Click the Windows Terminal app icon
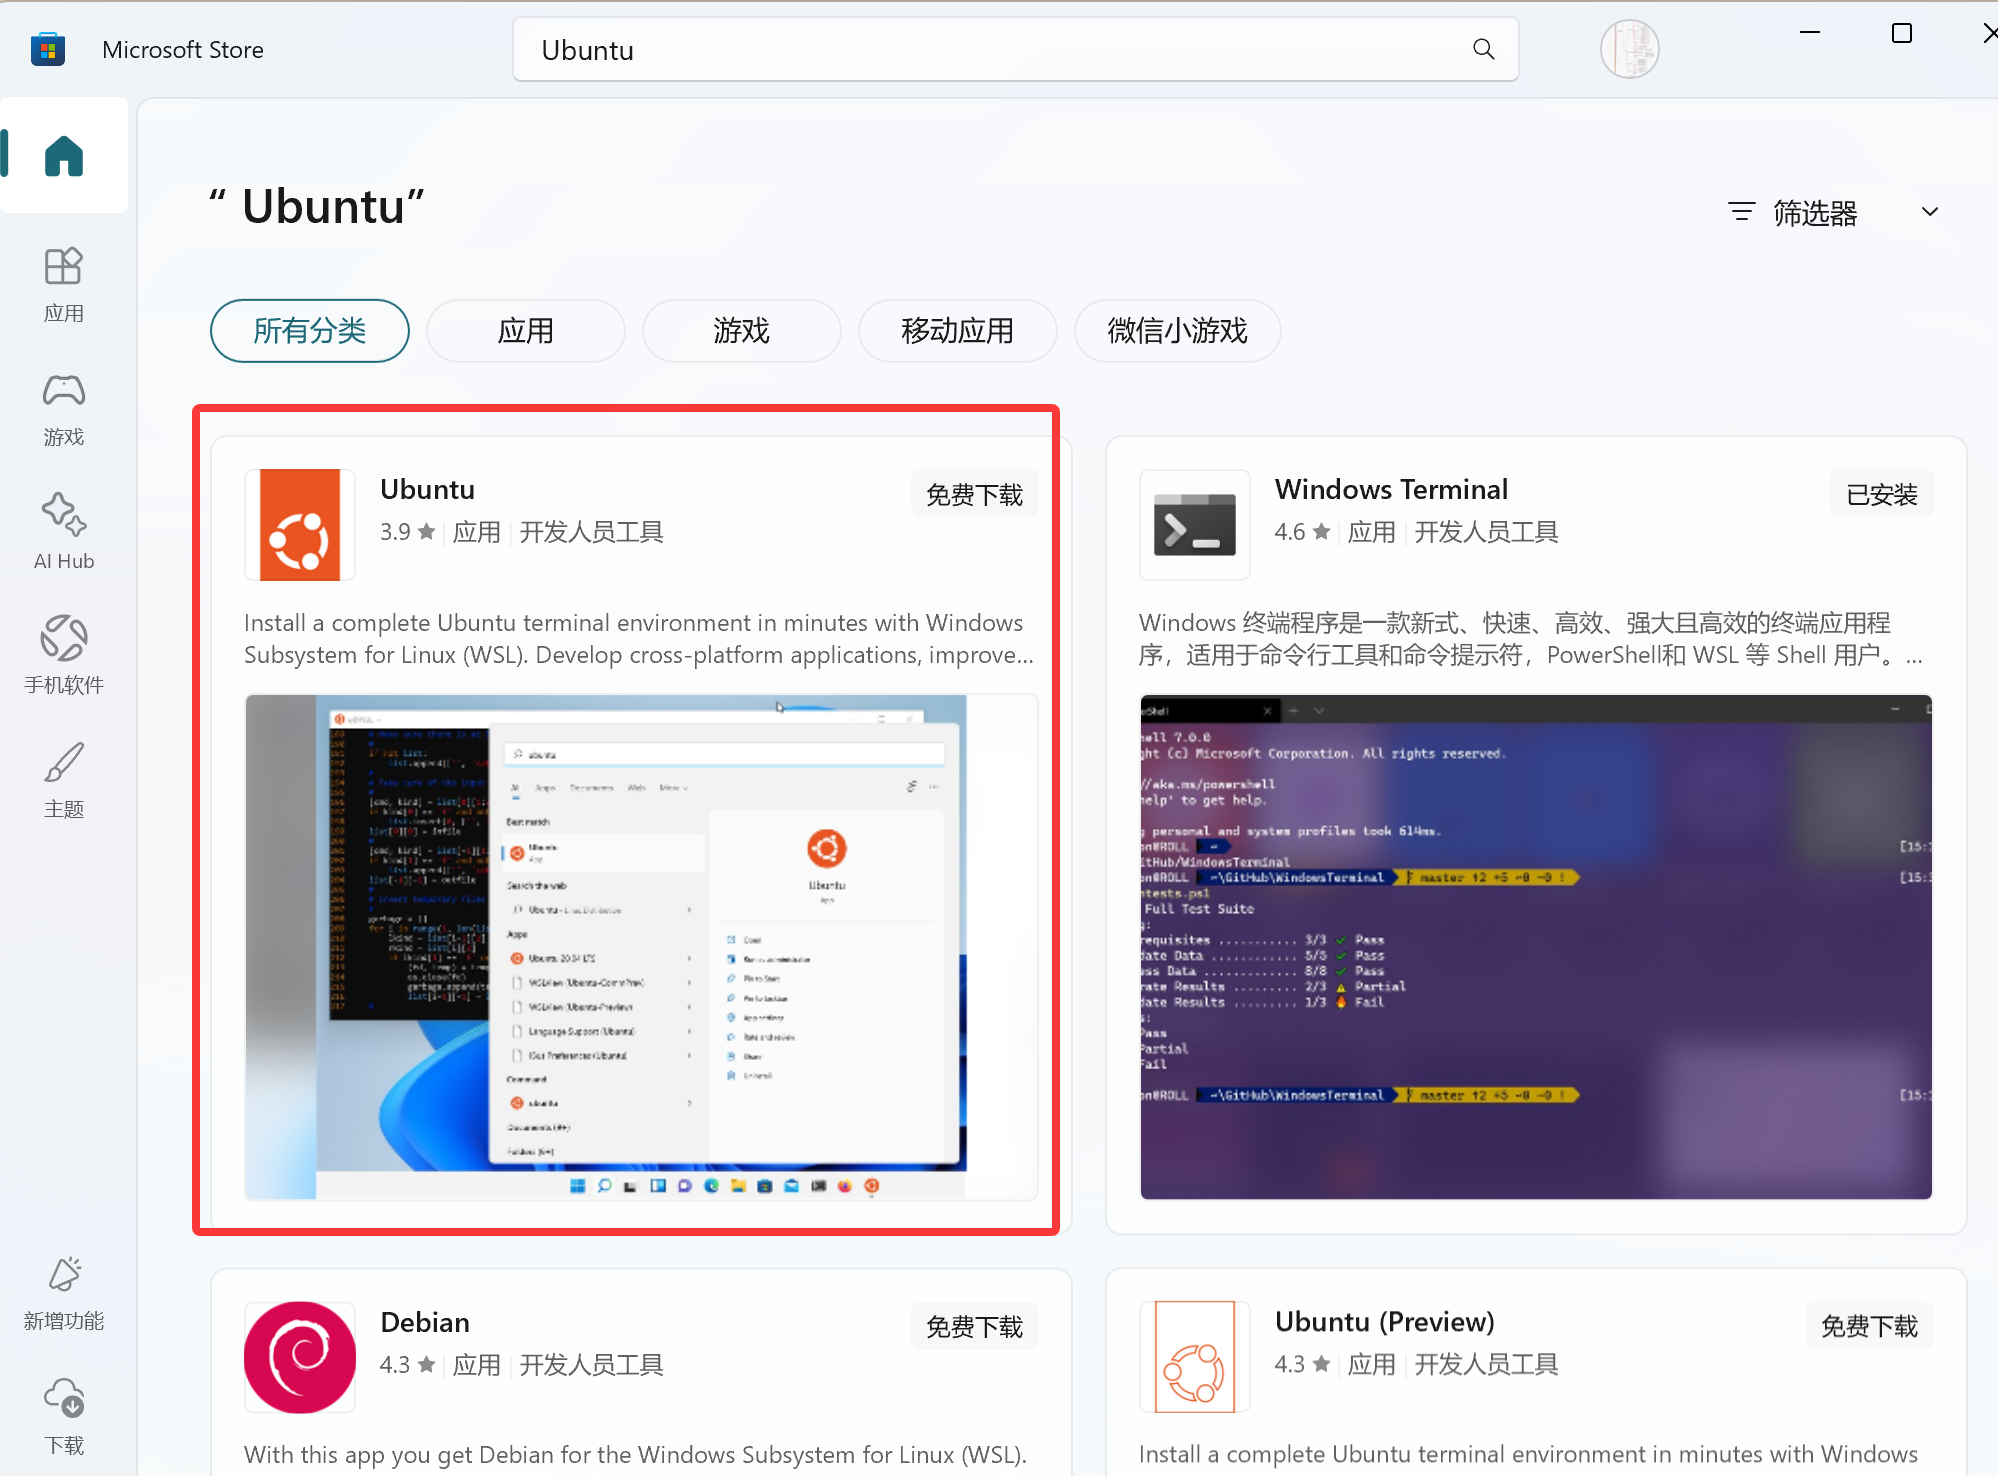 1194,525
